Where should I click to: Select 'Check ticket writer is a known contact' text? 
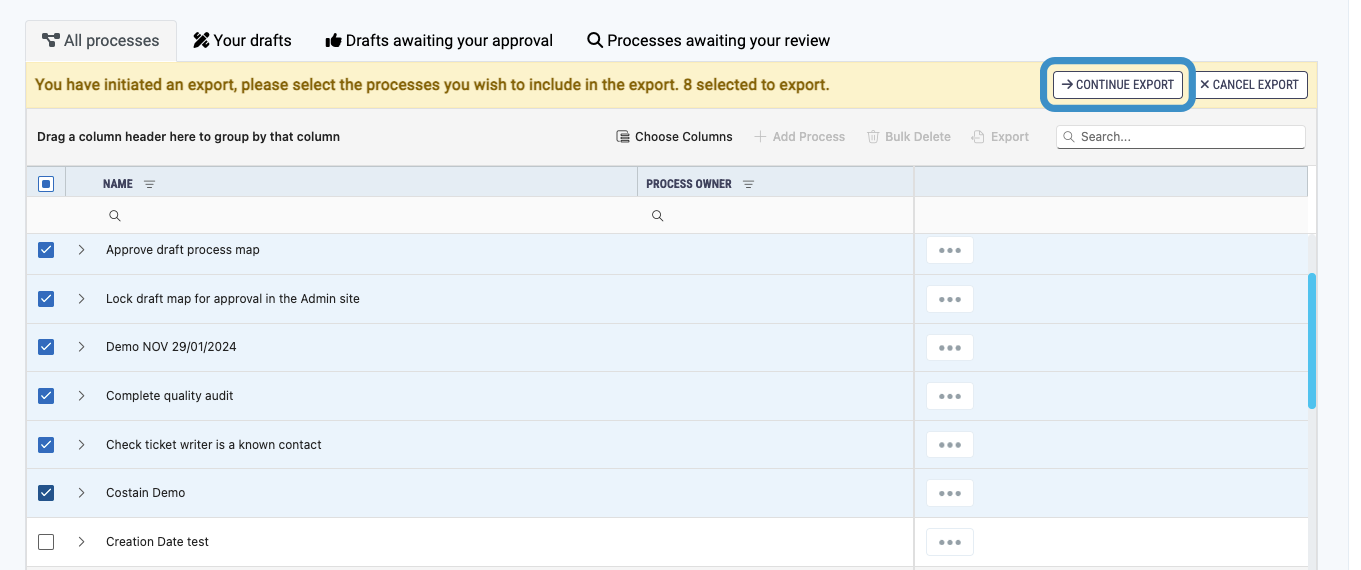pyautogui.click(x=214, y=445)
